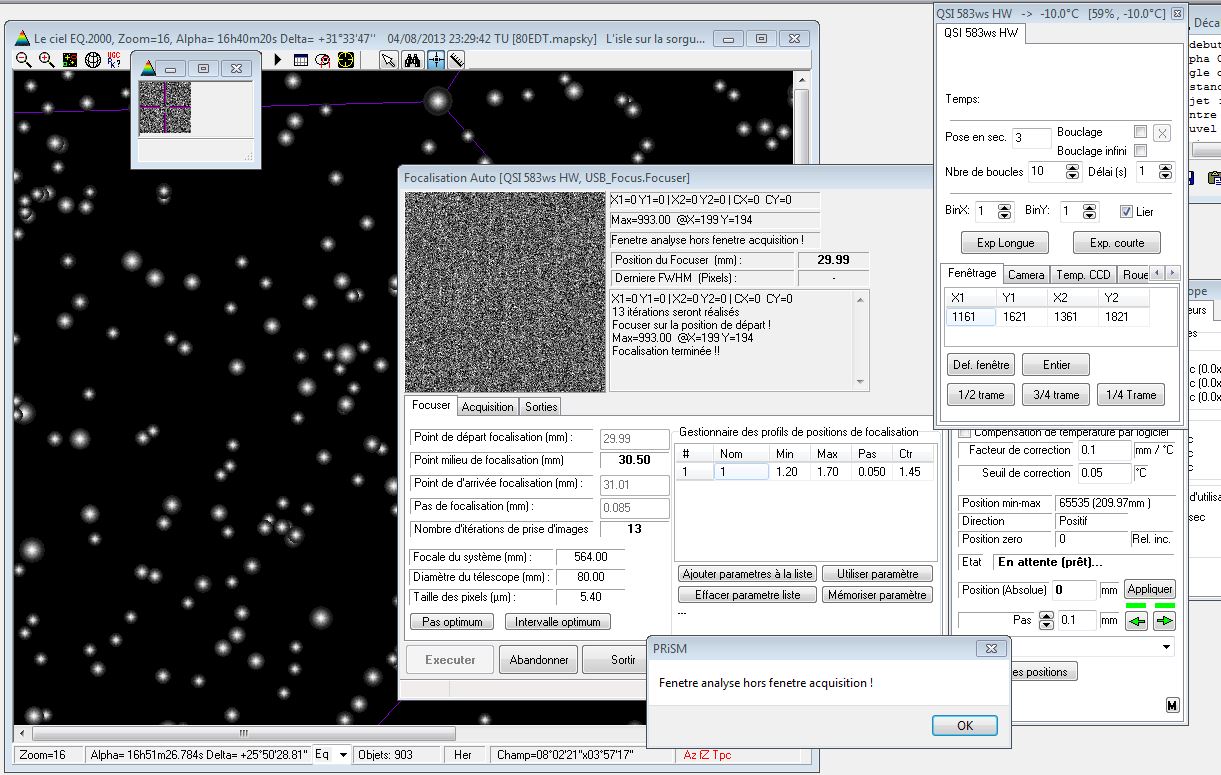
Task: Uncheck the Lier binning checkbox
Action: tap(1127, 212)
